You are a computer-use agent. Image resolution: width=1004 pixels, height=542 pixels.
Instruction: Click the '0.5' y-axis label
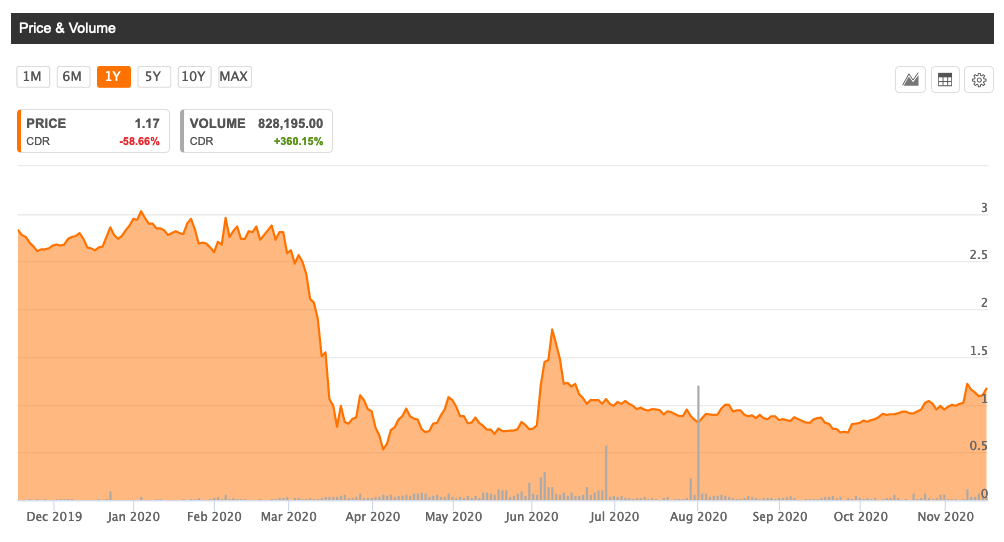pos(978,446)
